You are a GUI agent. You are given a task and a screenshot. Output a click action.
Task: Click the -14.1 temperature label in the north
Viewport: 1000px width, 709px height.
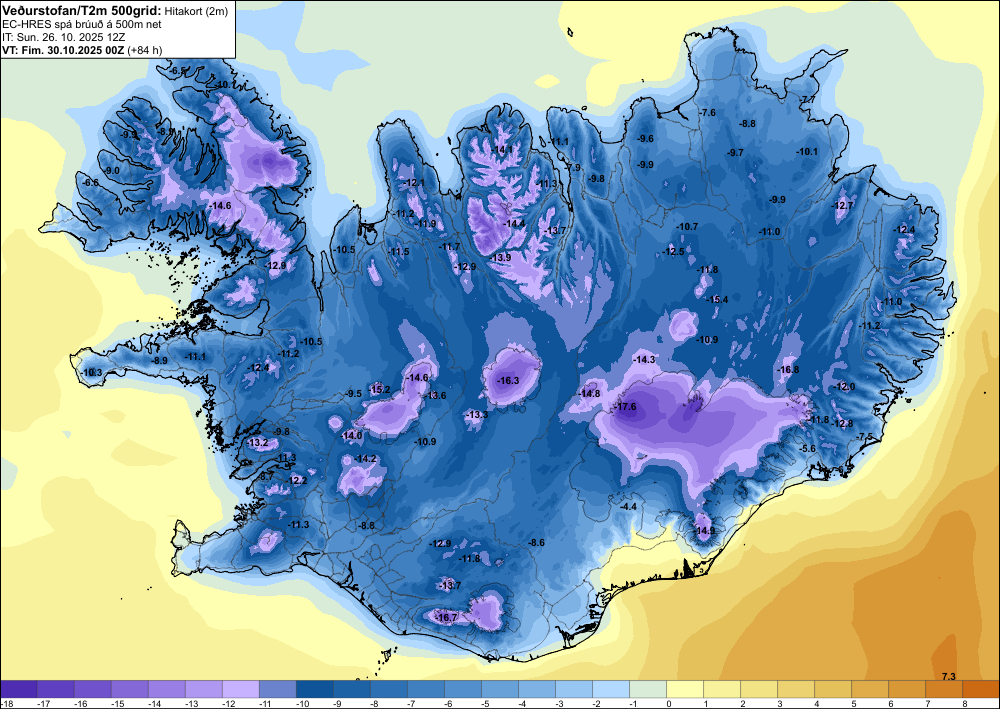click(503, 149)
